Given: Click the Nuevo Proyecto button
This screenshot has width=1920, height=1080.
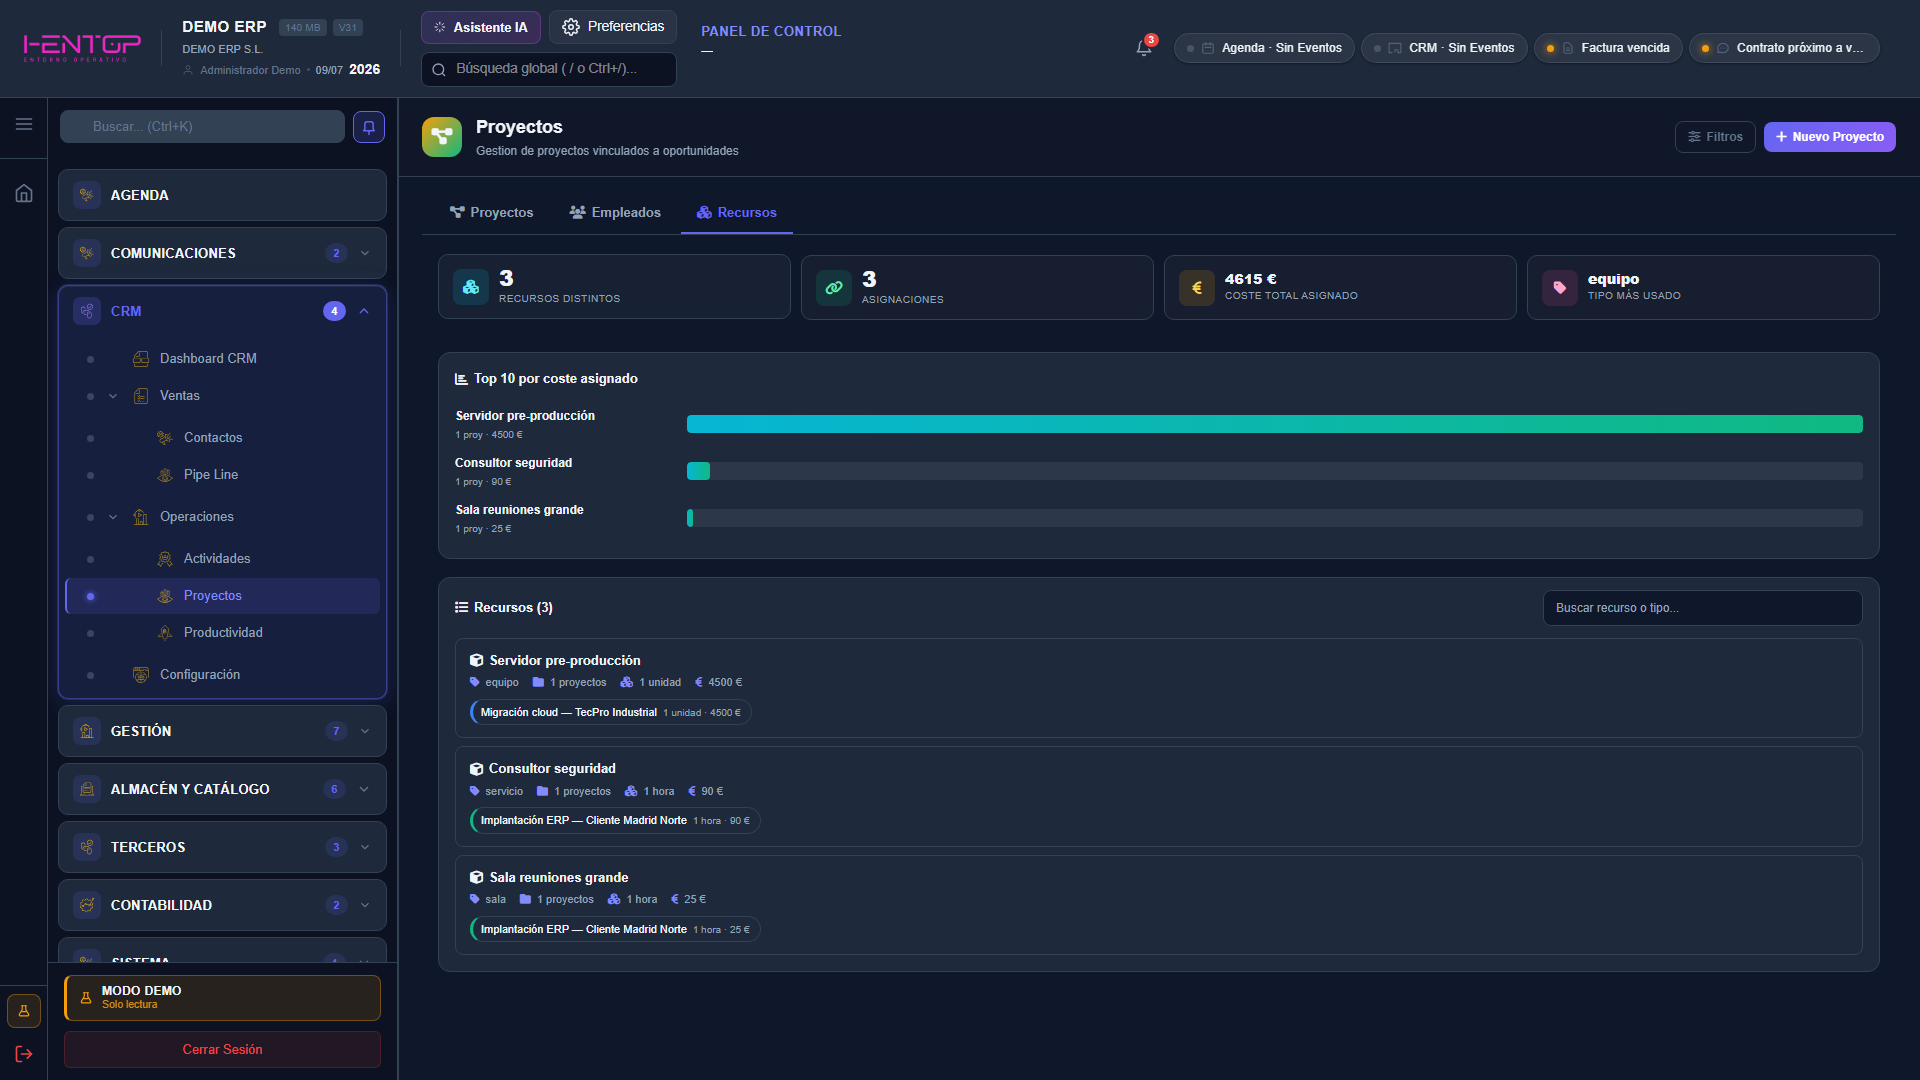Looking at the screenshot, I should 1829,137.
